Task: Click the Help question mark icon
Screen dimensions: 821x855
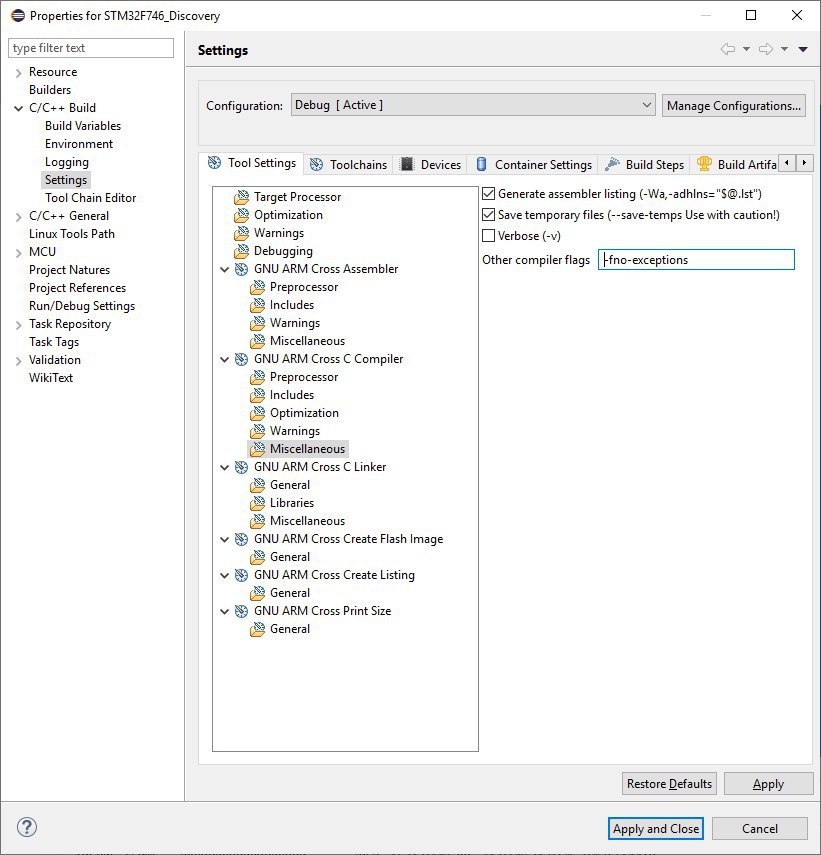Action: [27, 827]
